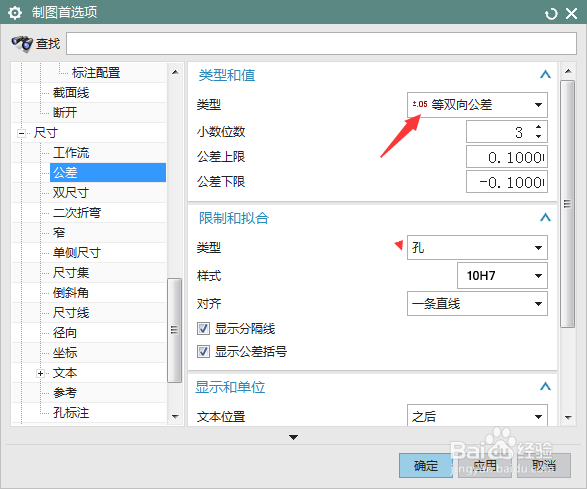Select 窄 in the tree
Screen dimensions: 587x489
click(59, 233)
